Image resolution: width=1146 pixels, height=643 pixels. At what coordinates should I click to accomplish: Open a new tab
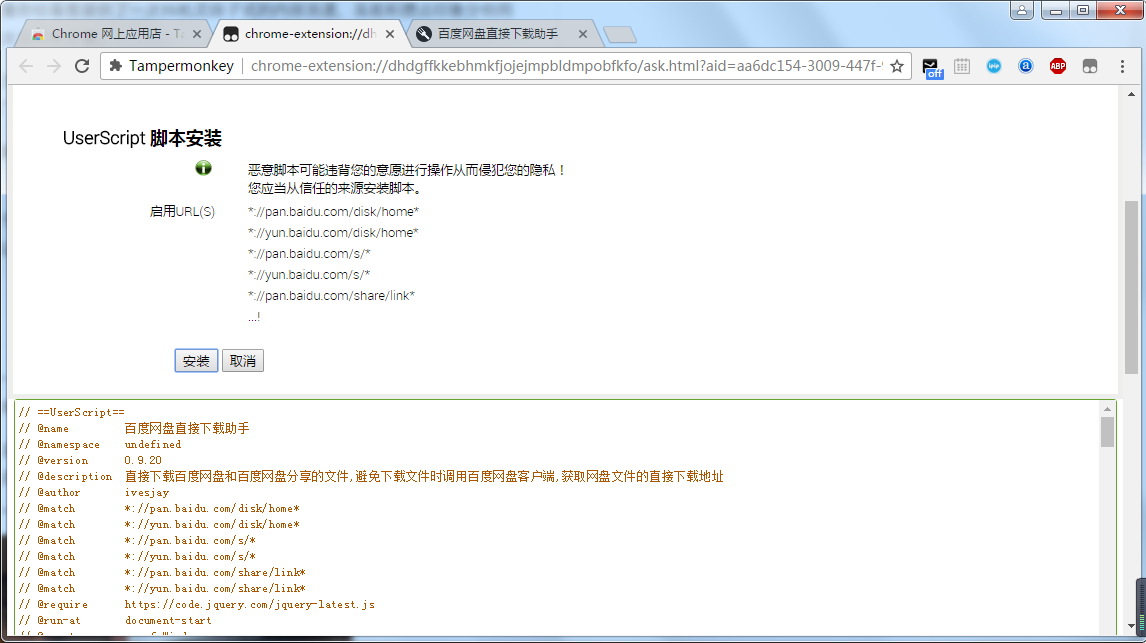(x=620, y=34)
